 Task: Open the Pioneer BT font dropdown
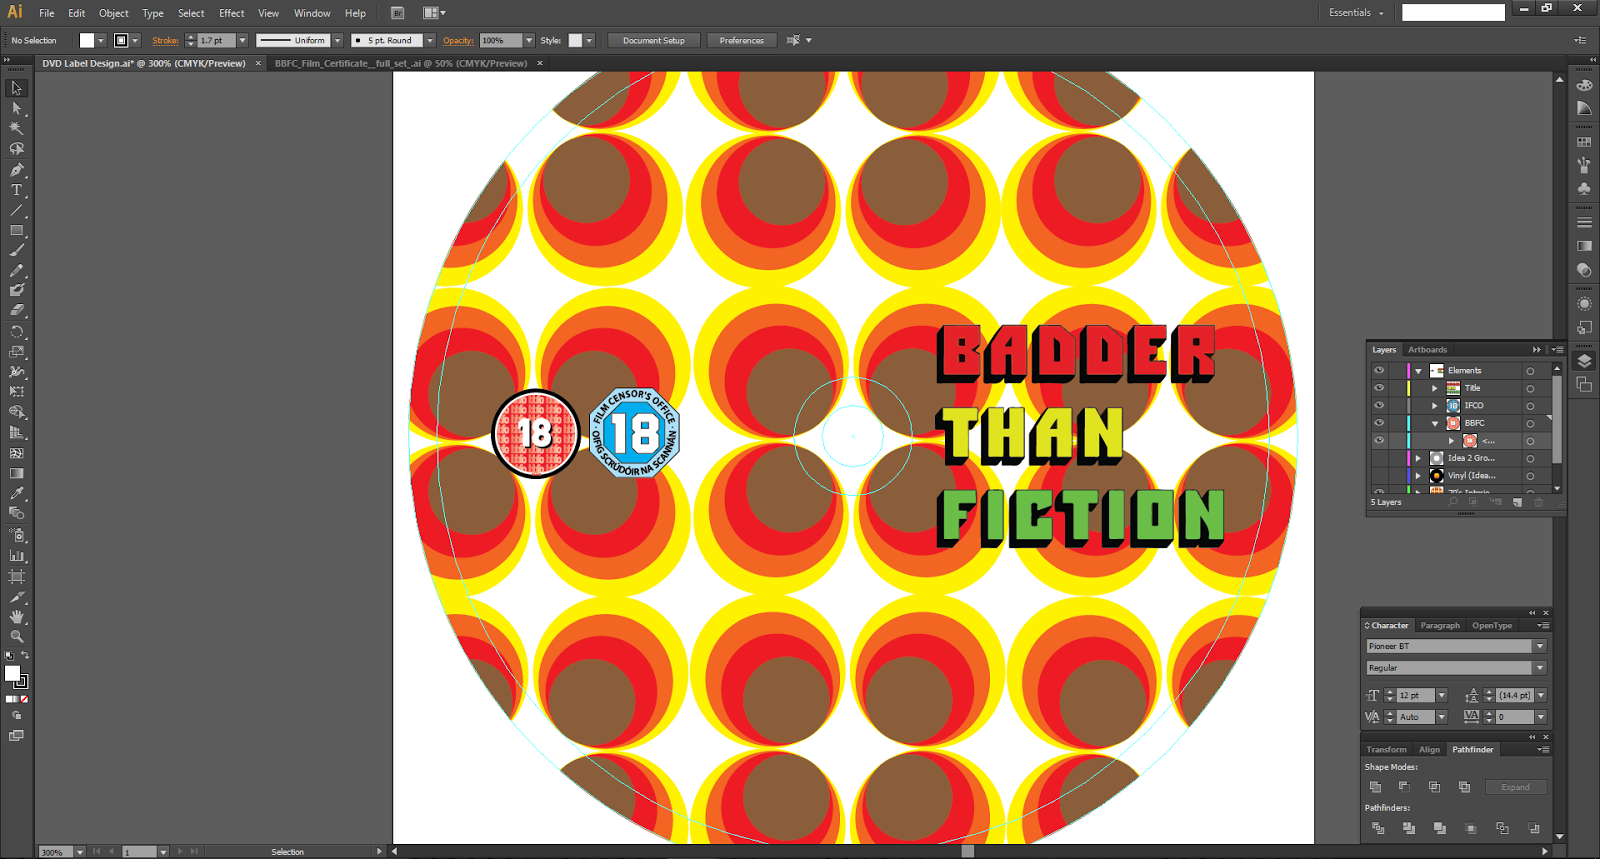[1540, 646]
